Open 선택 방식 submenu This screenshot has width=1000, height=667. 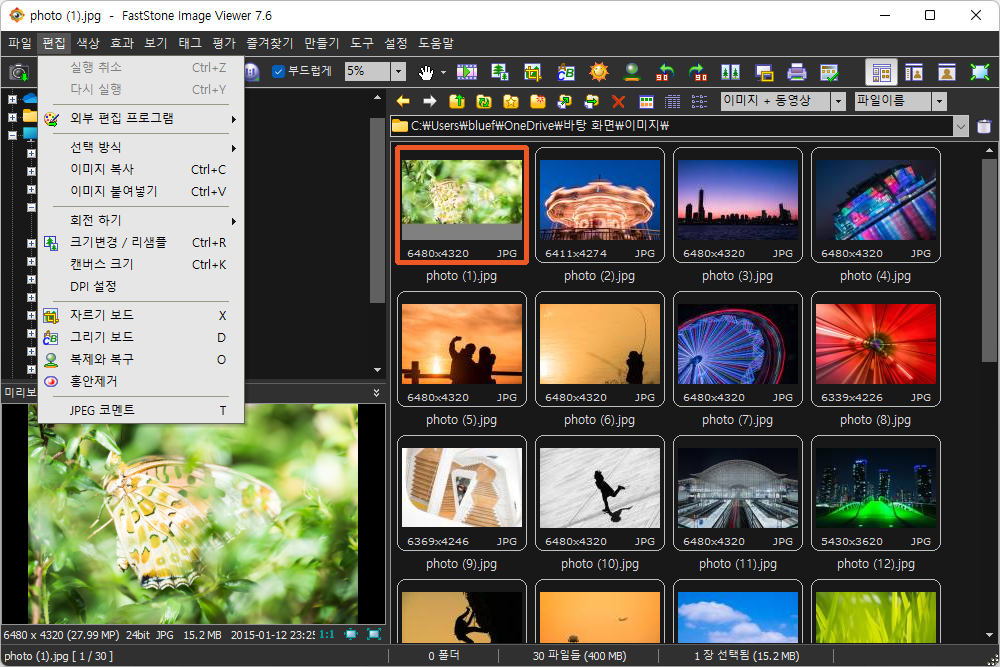click(x=141, y=147)
